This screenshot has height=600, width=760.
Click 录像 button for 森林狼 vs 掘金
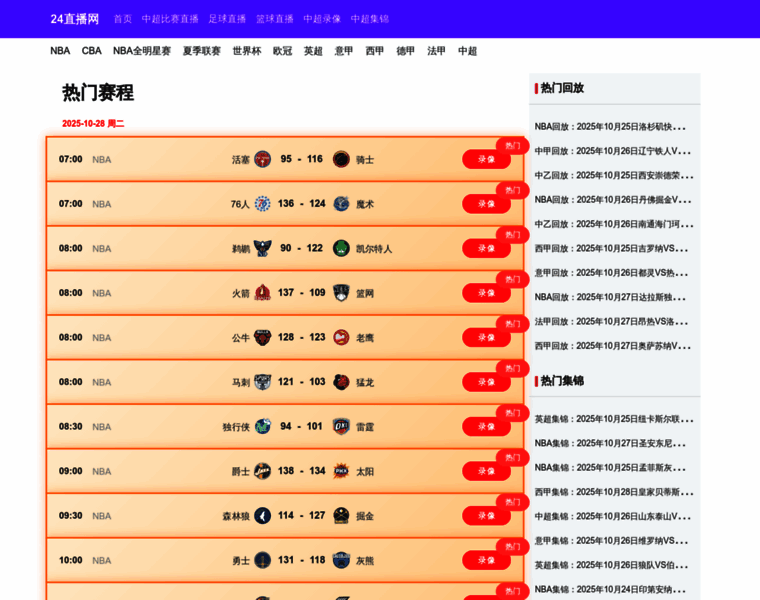pos(486,516)
